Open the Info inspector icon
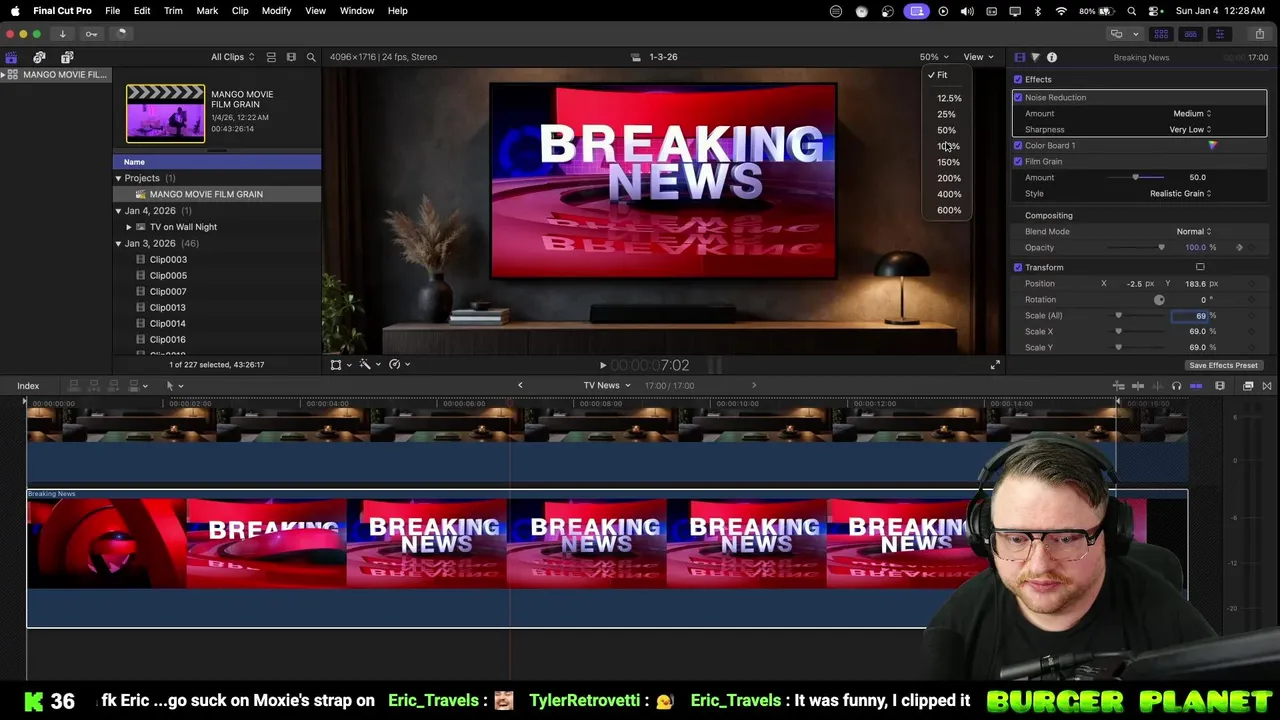Image resolution: width=1280 pixels, height=720 pixels. (1052, 57)
